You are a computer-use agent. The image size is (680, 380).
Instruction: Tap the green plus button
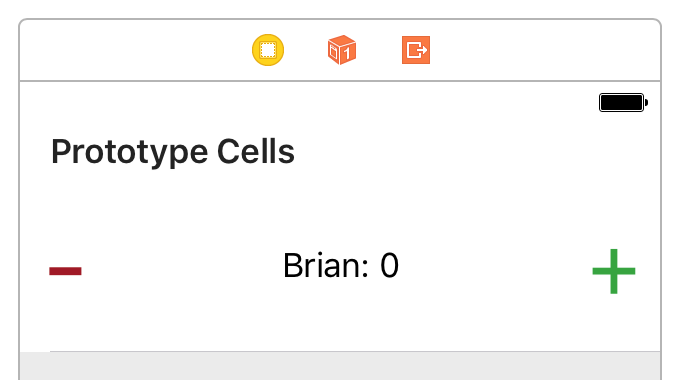tap(614, 271)
